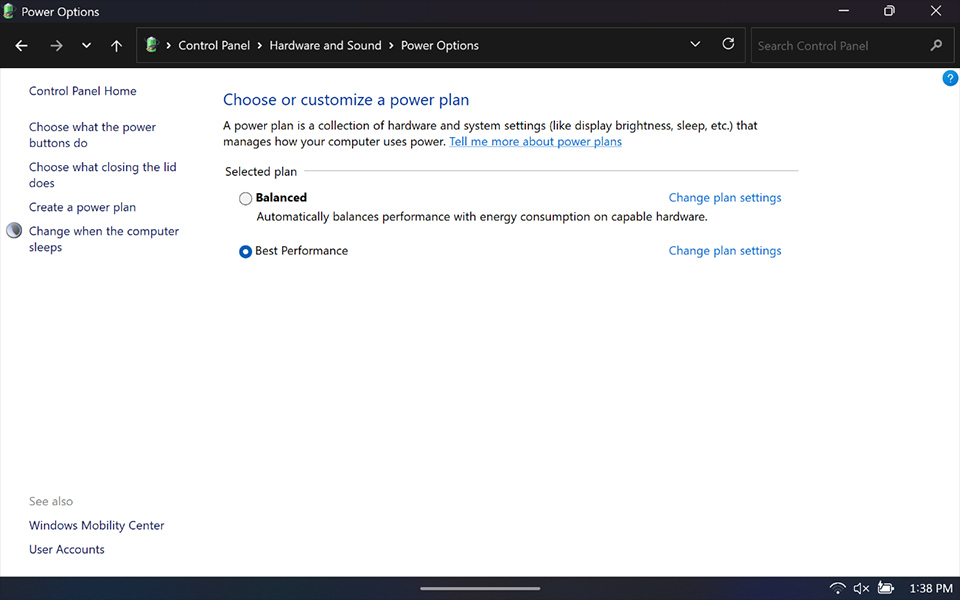Click the forward navigation arrow
This screenshot has height=600, width=960.
pos(56,46)
